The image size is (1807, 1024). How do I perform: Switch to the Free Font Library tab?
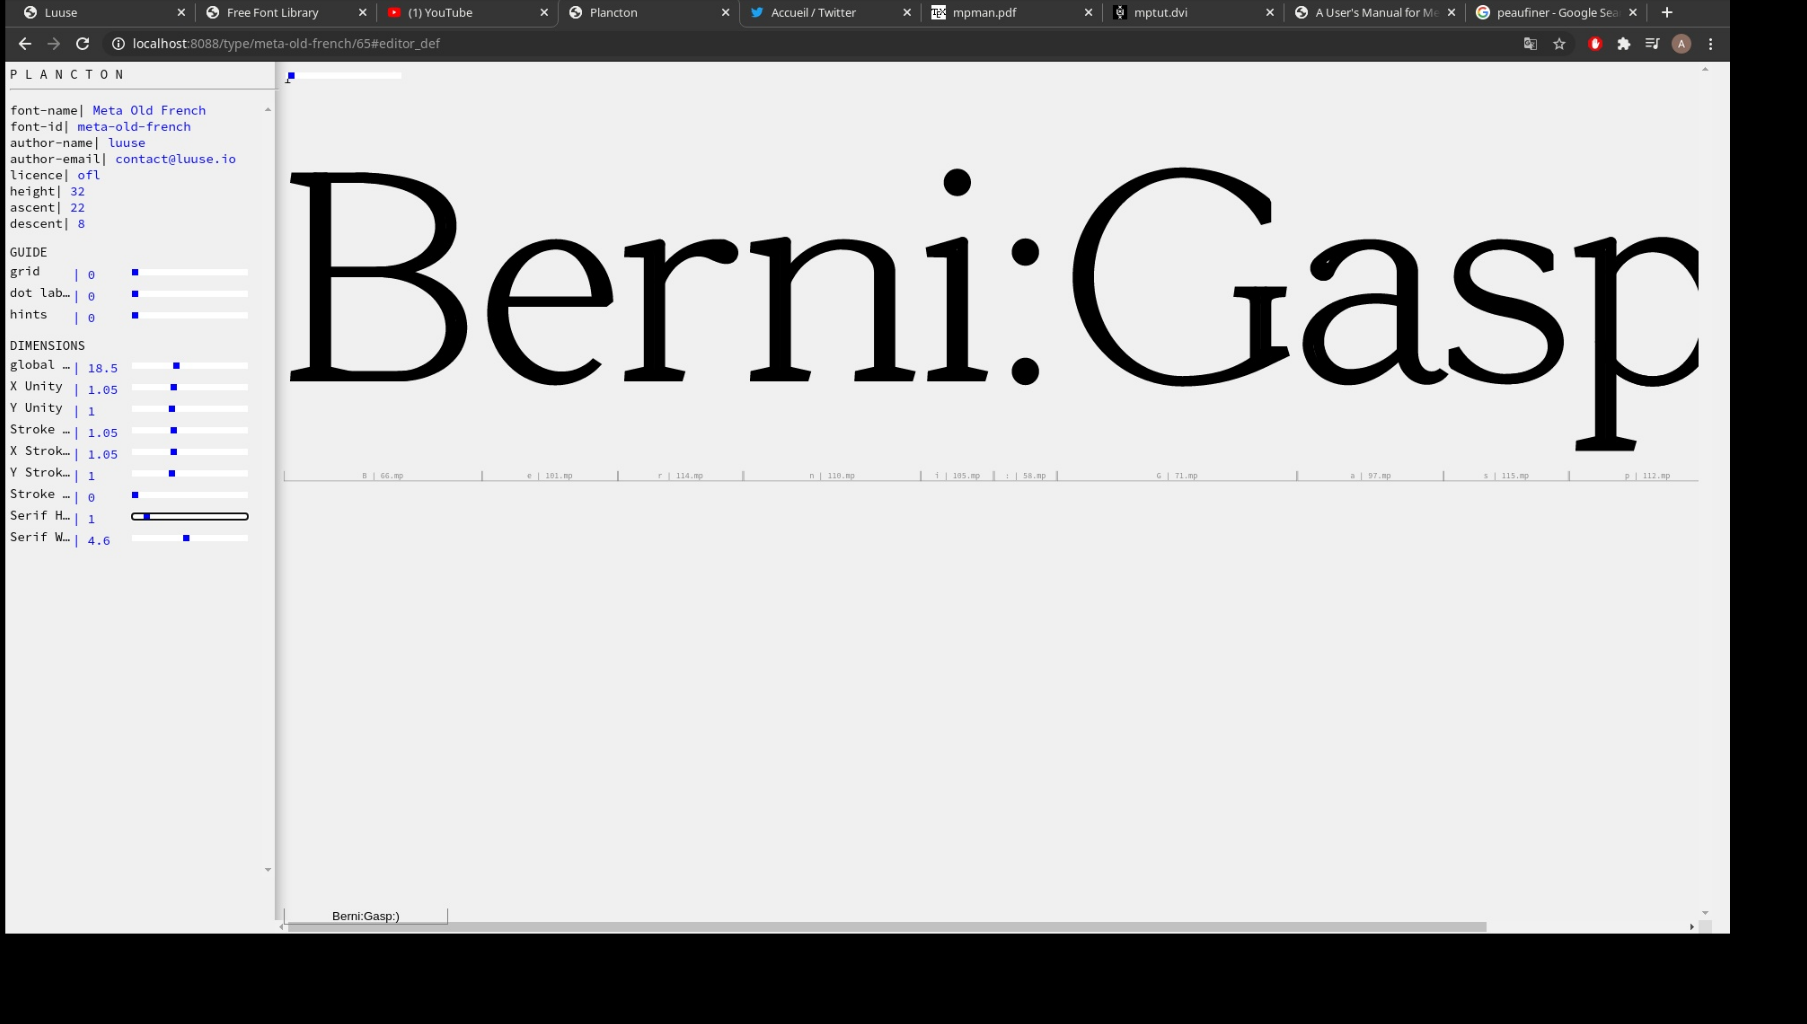click(x=272, y=13)
